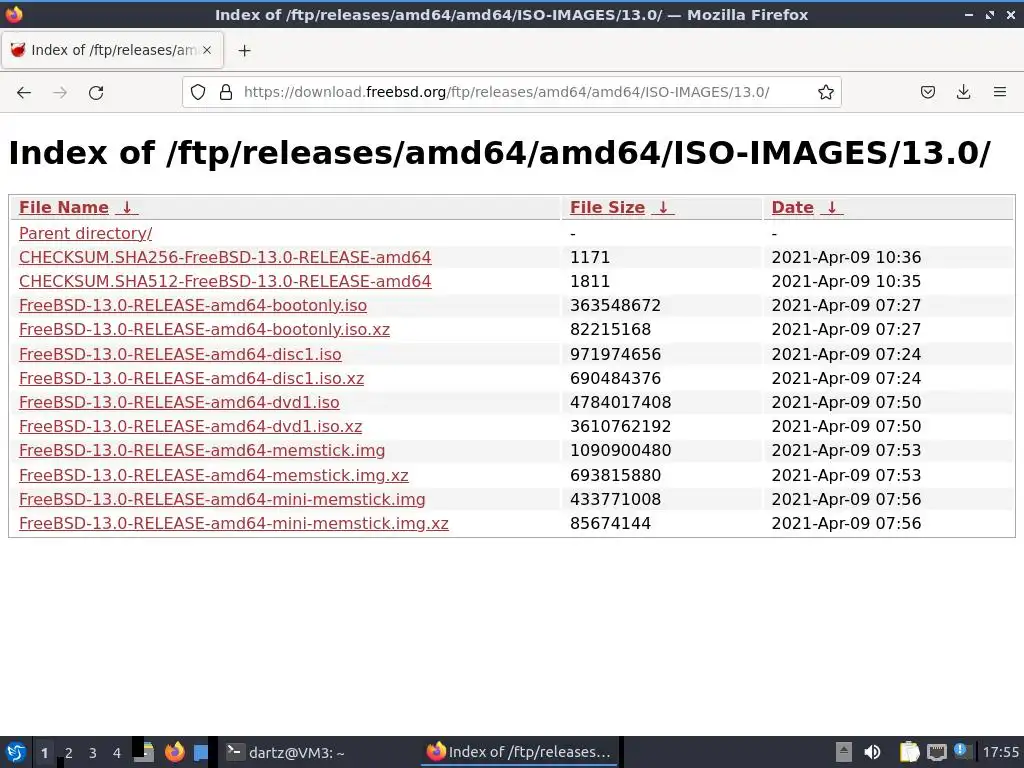The image size is (1024, 768).
Task: Click the tray eject/up-arrow icon
Action: 843,752
